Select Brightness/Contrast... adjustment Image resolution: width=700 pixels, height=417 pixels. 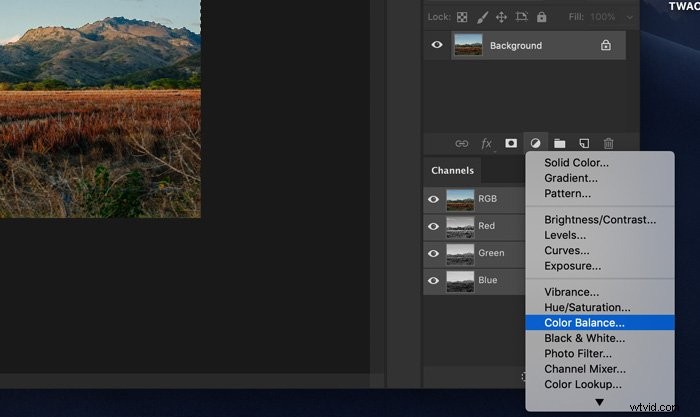pyautogui.click(x=600, y=220)
